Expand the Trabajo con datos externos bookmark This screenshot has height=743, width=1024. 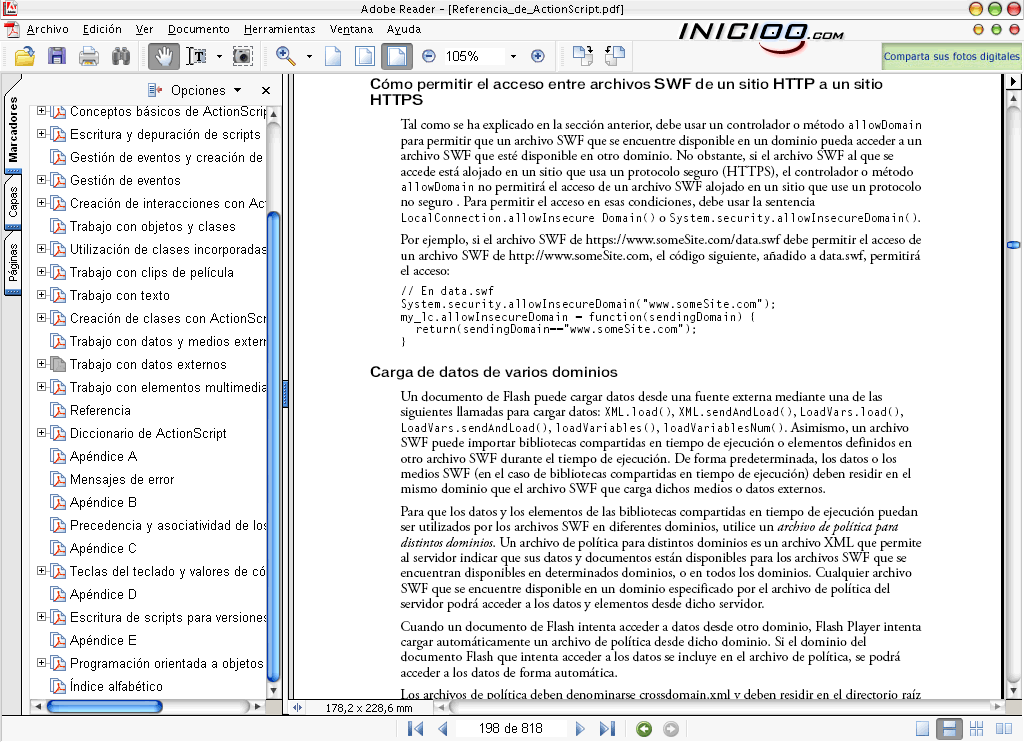pos(41,364)
